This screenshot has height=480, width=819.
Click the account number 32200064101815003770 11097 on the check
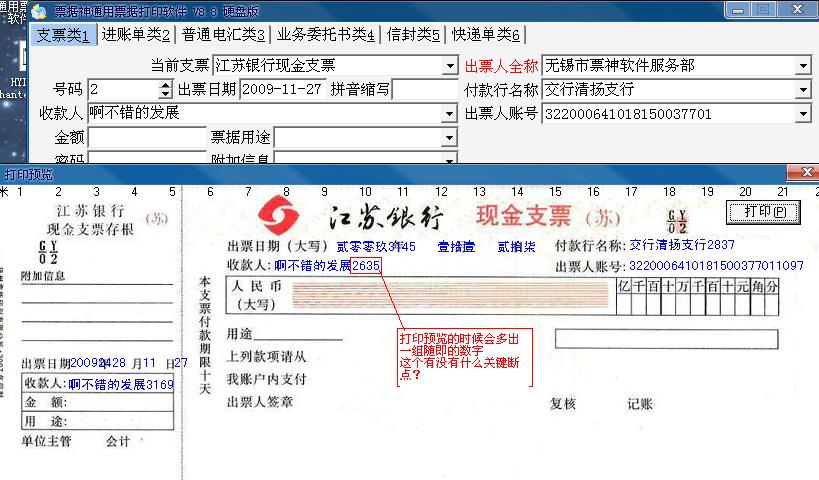coord(716,266)
